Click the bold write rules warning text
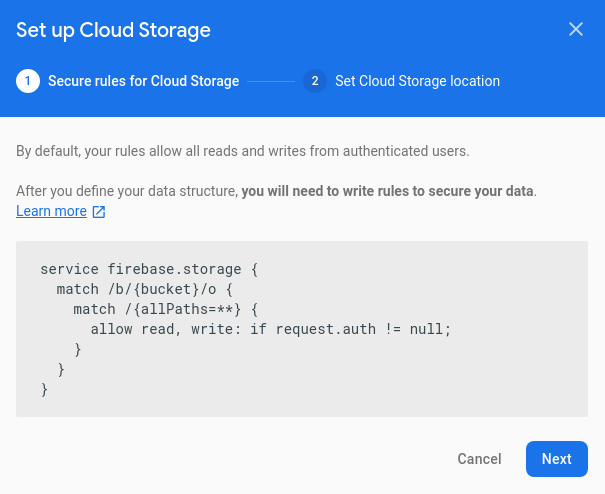The image size is (605, 494). pos(388,190)
